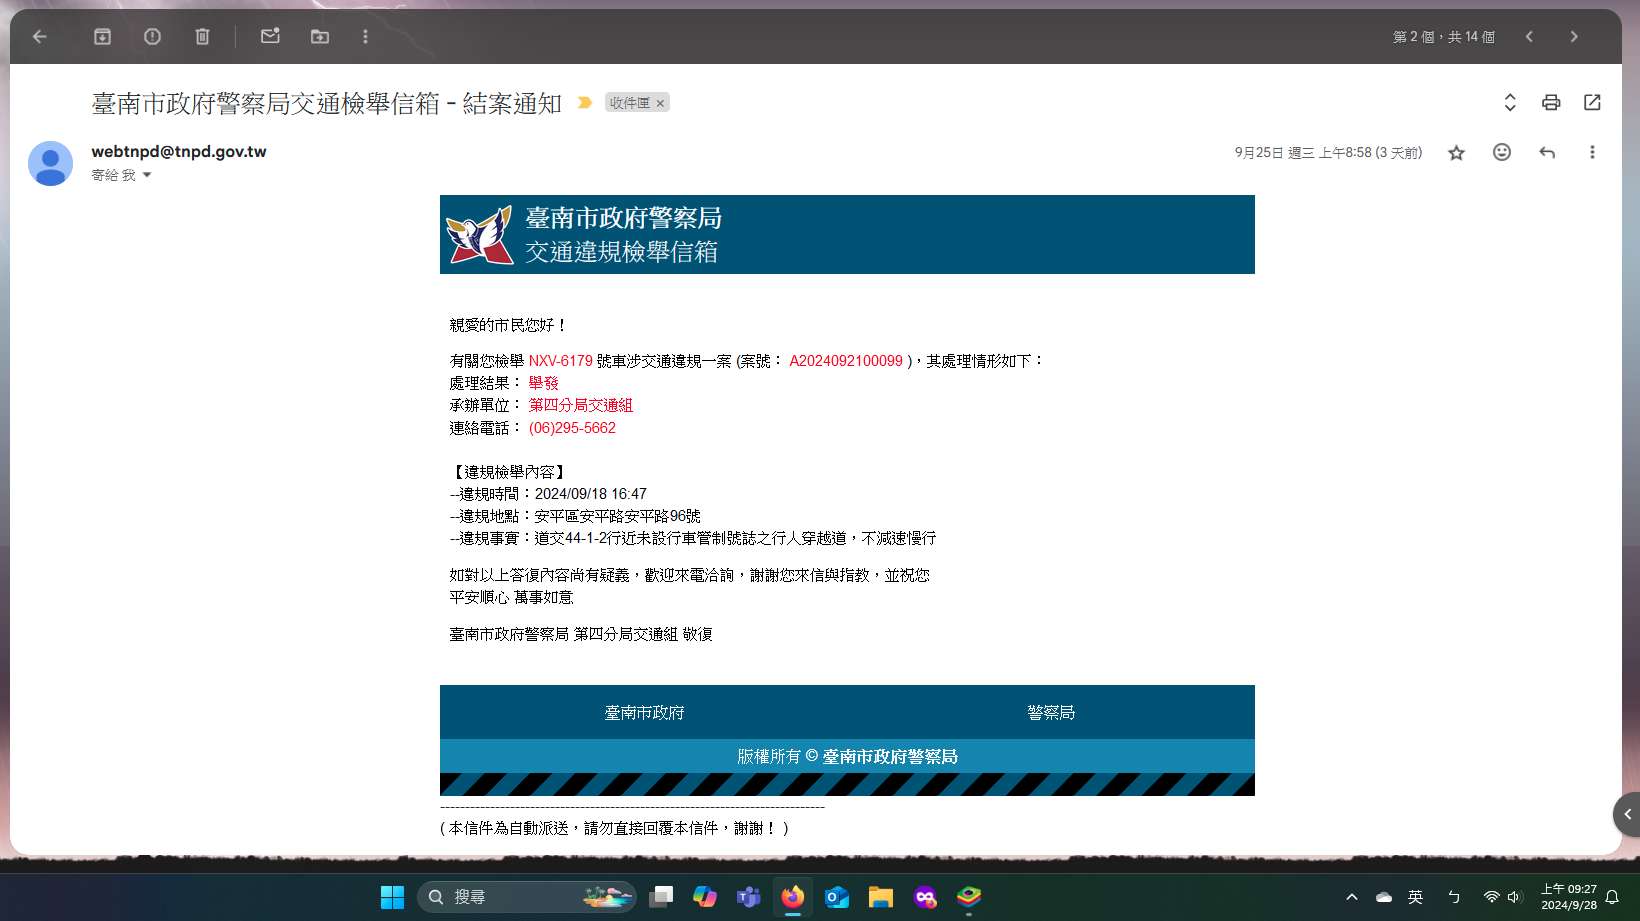Mark the email as unread
This screenshot has height=921, width=1640.
[270, 37]
